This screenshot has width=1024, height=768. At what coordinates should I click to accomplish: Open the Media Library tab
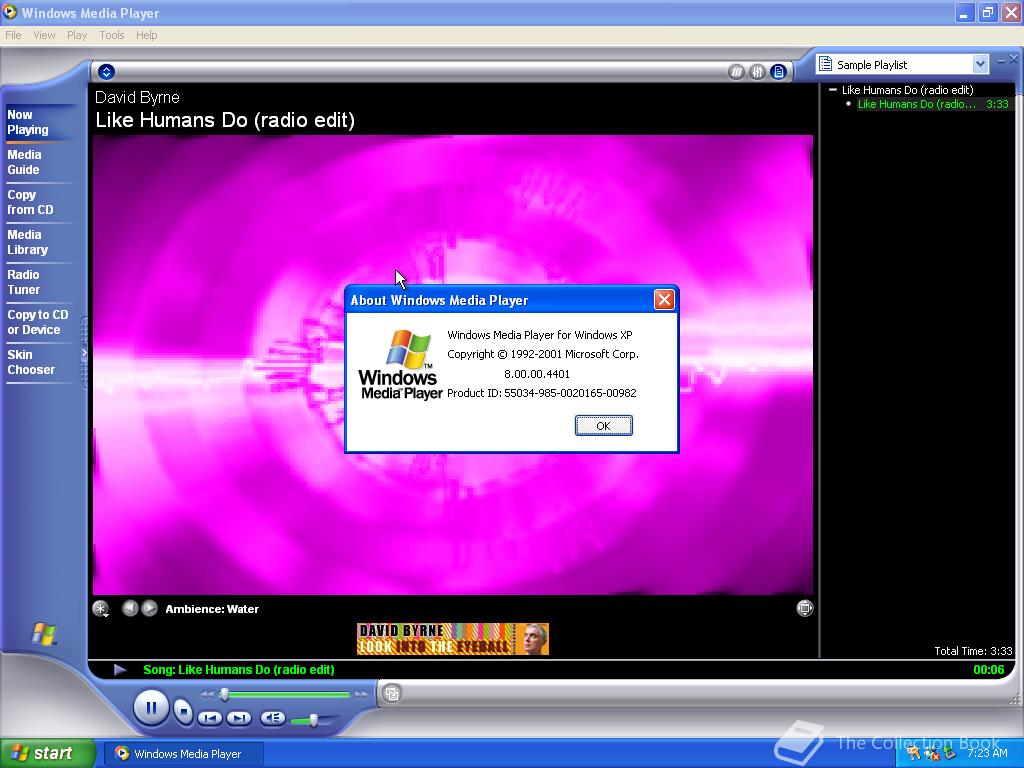27,242
